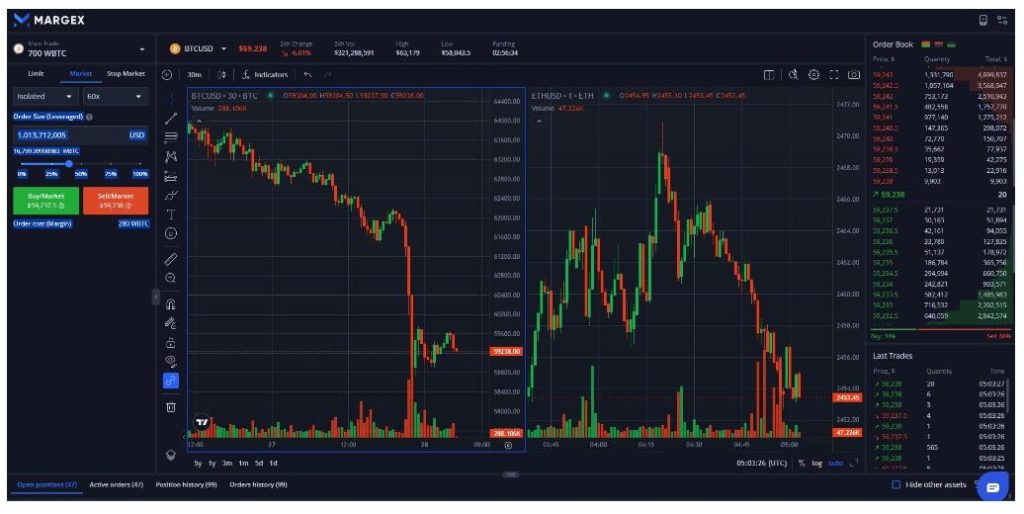Viewport: 1024px width, 514px height.
Task: Activate the magnet mode icon
Action: [171, 304]
